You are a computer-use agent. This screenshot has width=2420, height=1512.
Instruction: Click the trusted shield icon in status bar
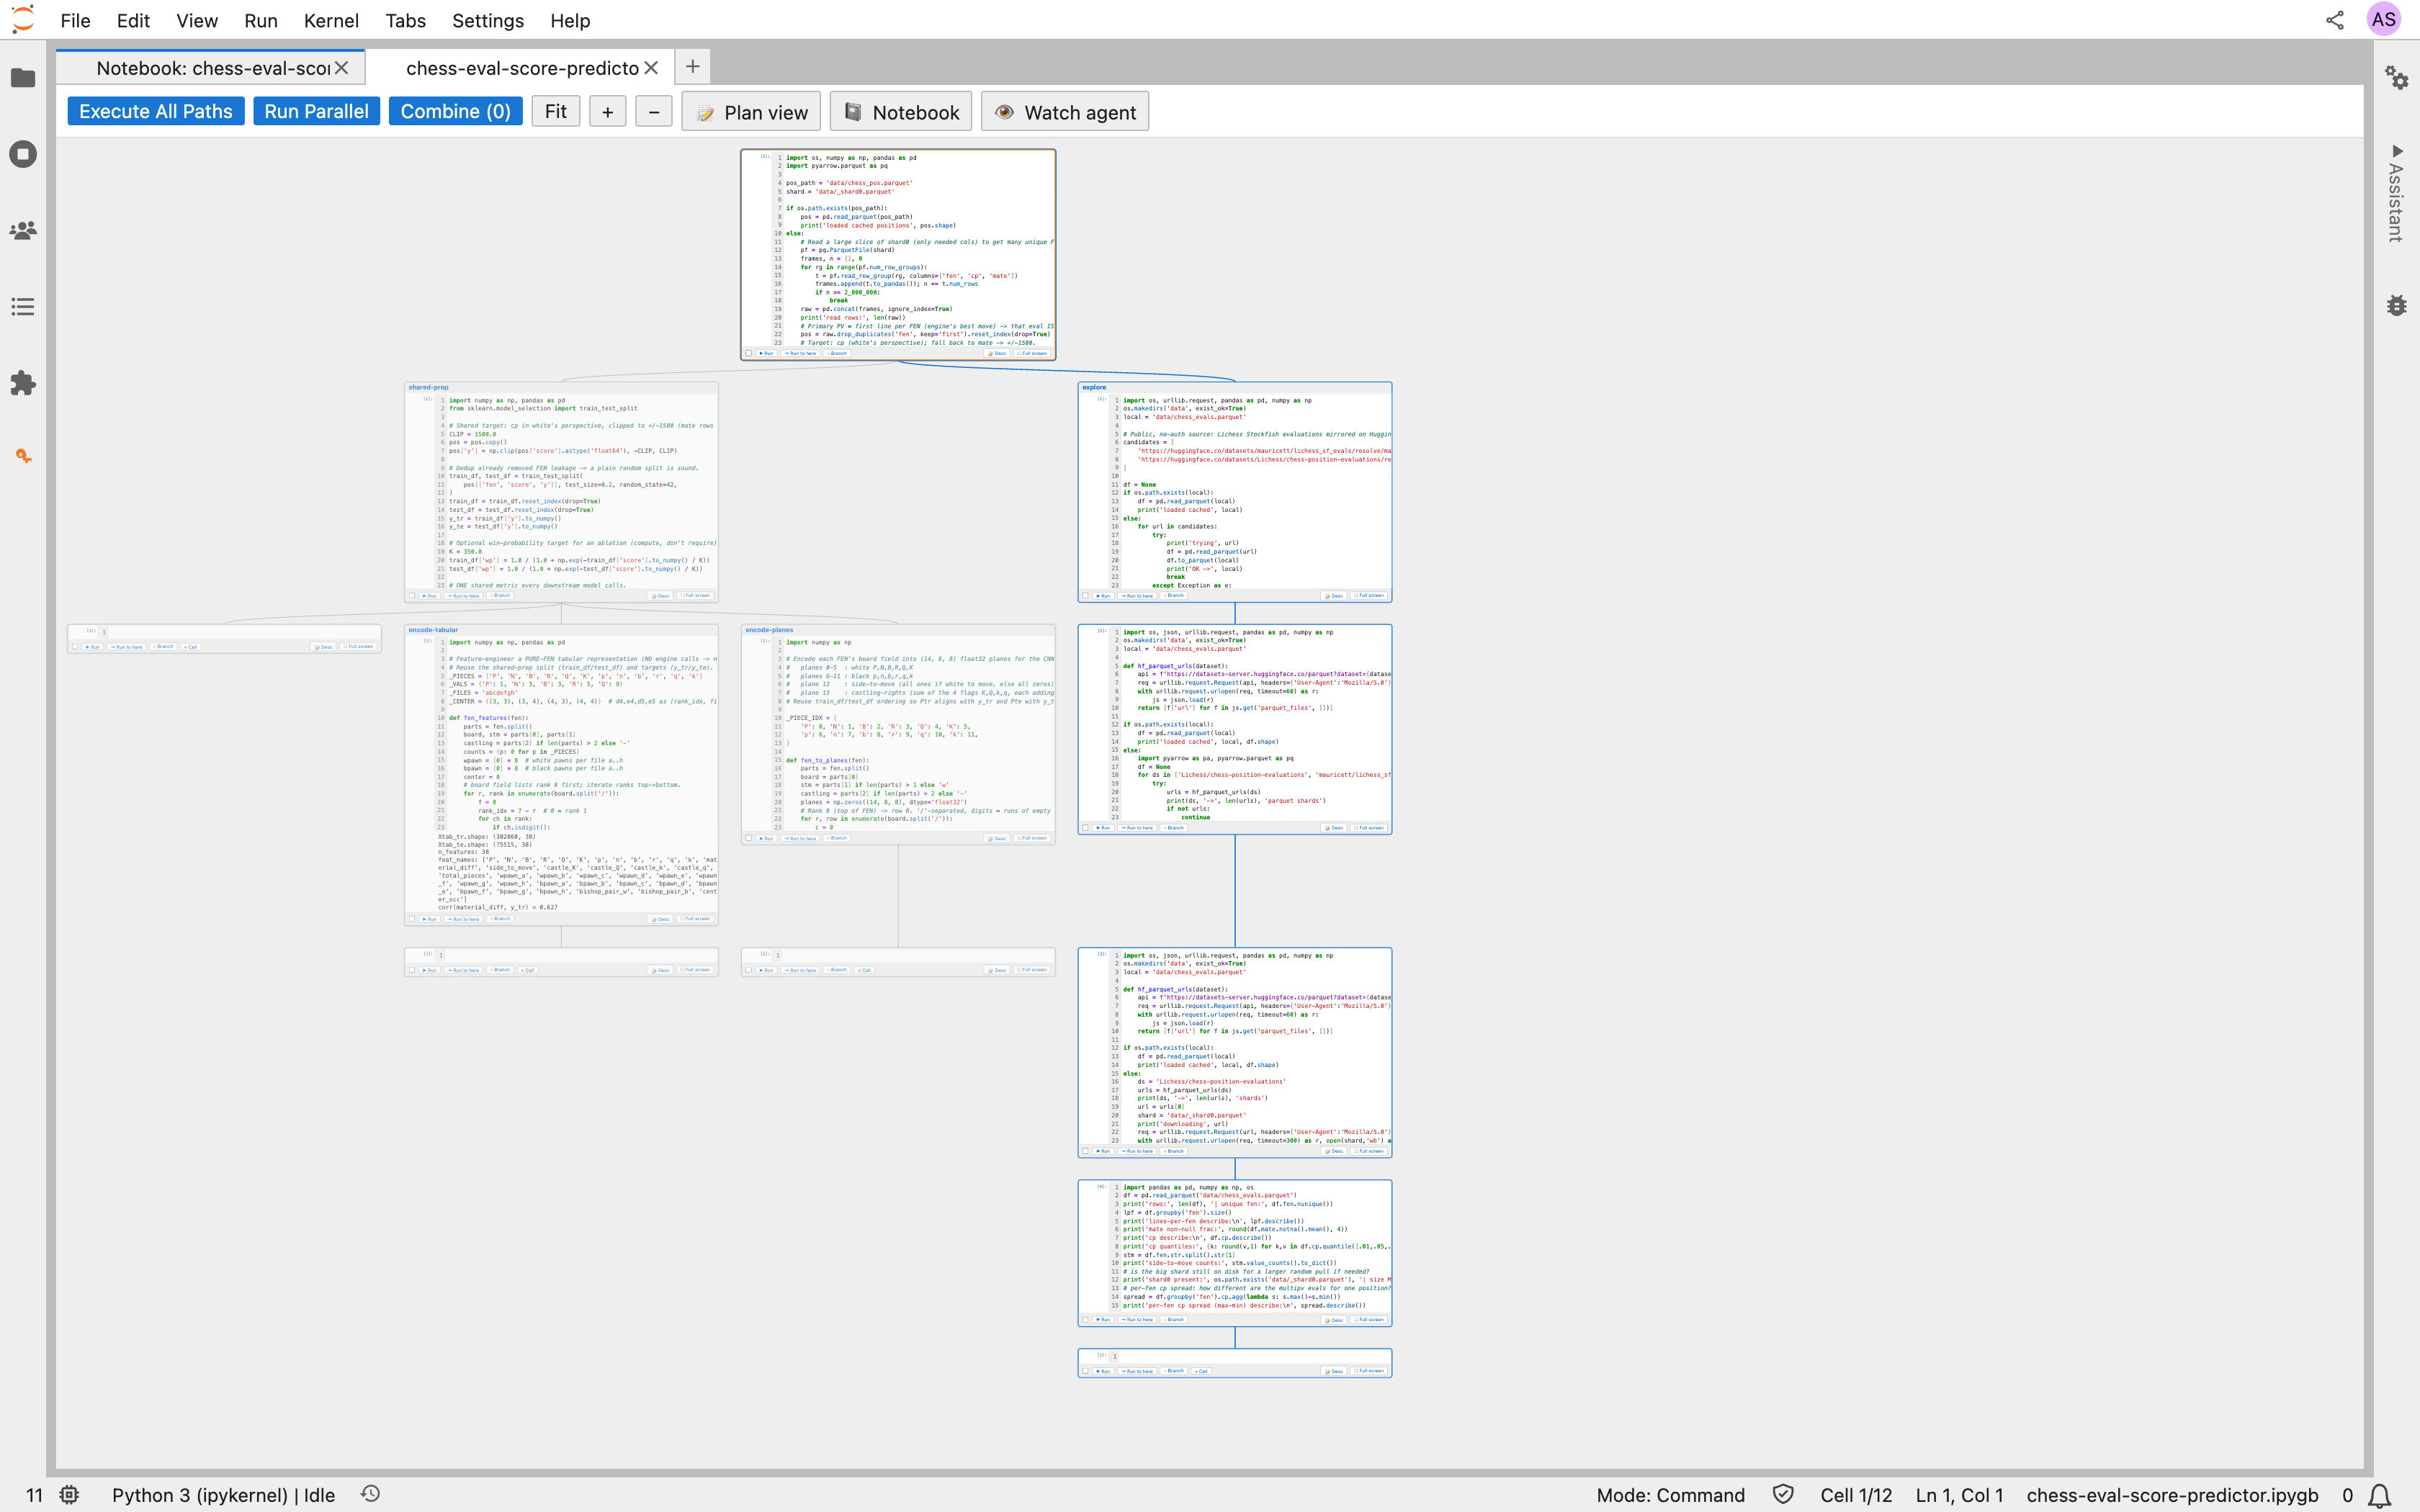[x=1782, y=1494]
